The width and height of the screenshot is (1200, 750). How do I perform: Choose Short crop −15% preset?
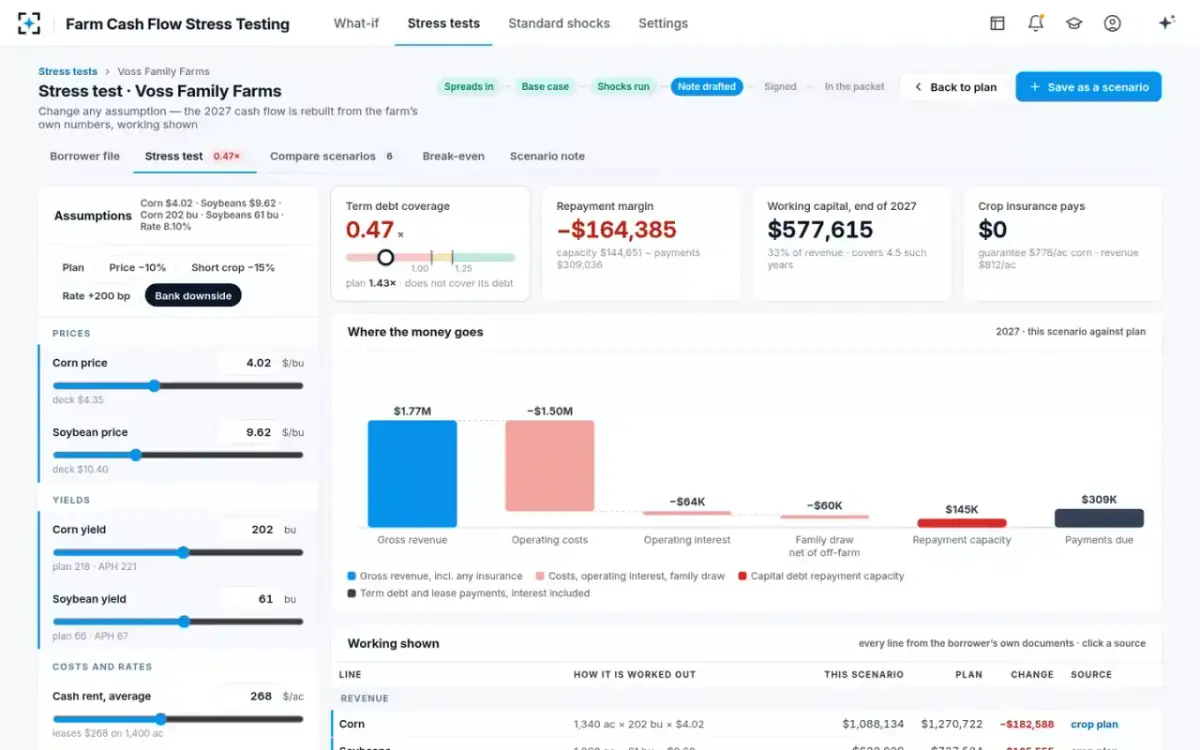click(233, 268)
